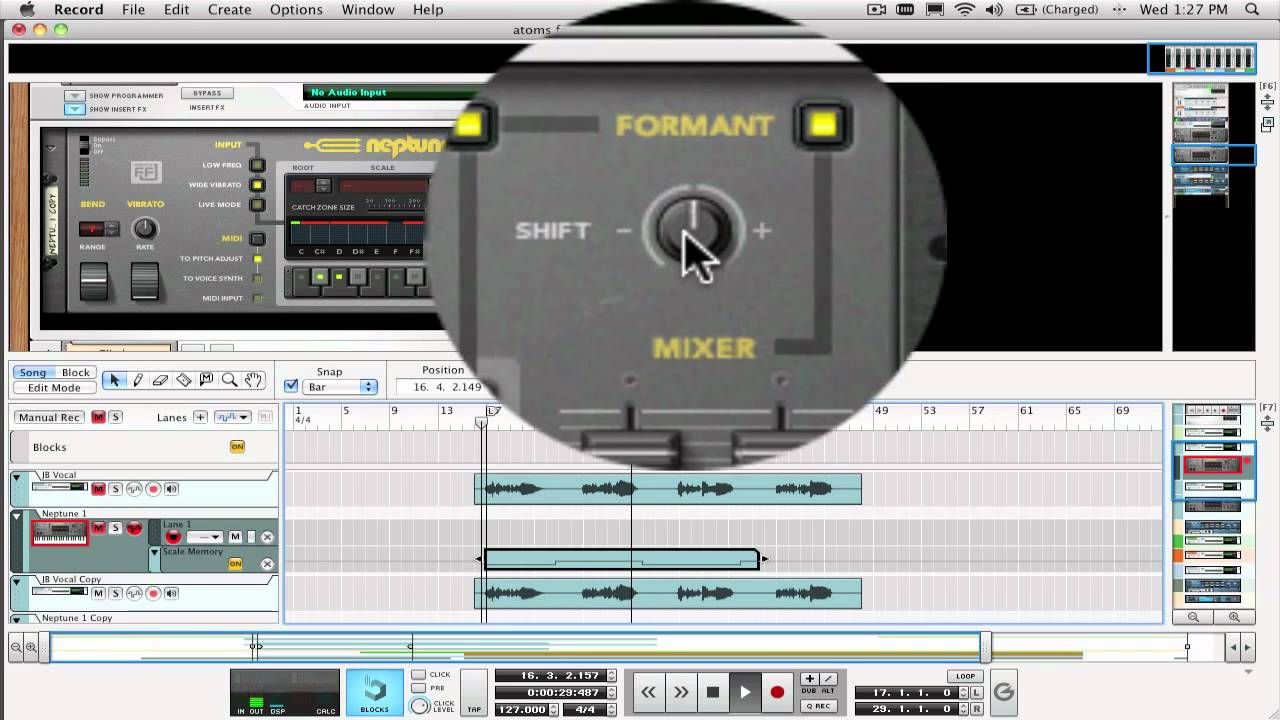Image resolution: width=1280 pixels, height=720 pixels.
Task: Toggle the Wide Vibrato button
Action: click(257, 185)
